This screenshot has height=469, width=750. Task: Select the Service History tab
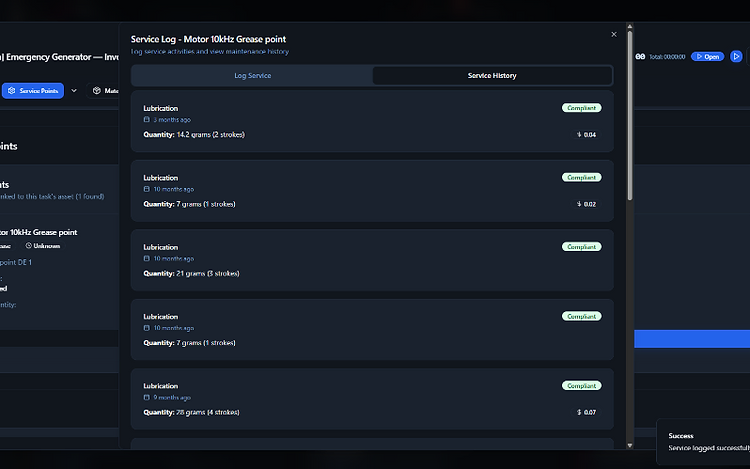[492, 76]
